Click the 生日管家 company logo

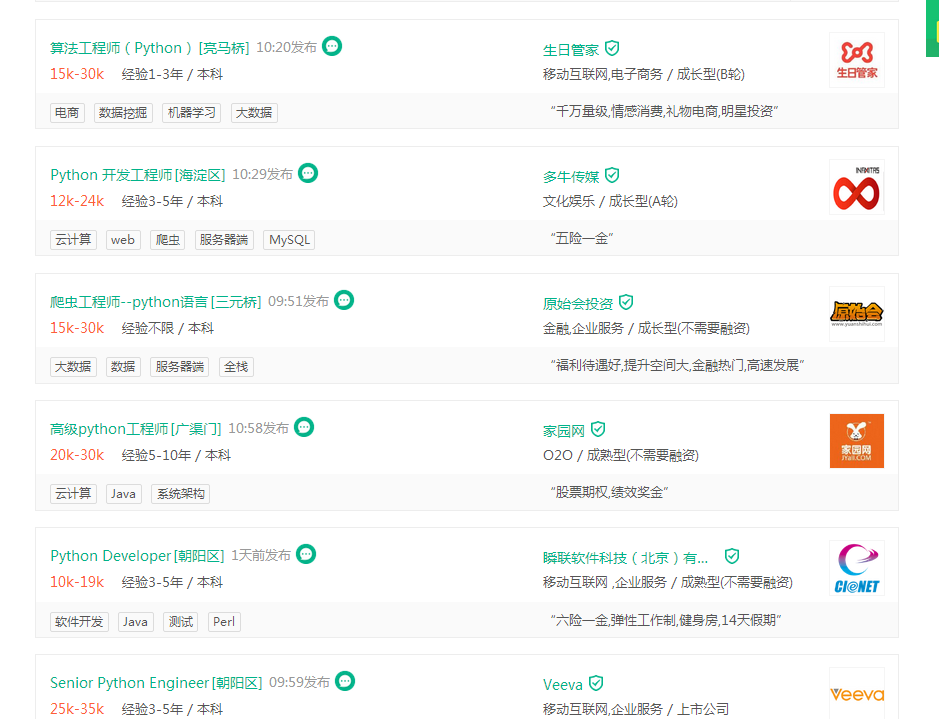click(856, 60)
